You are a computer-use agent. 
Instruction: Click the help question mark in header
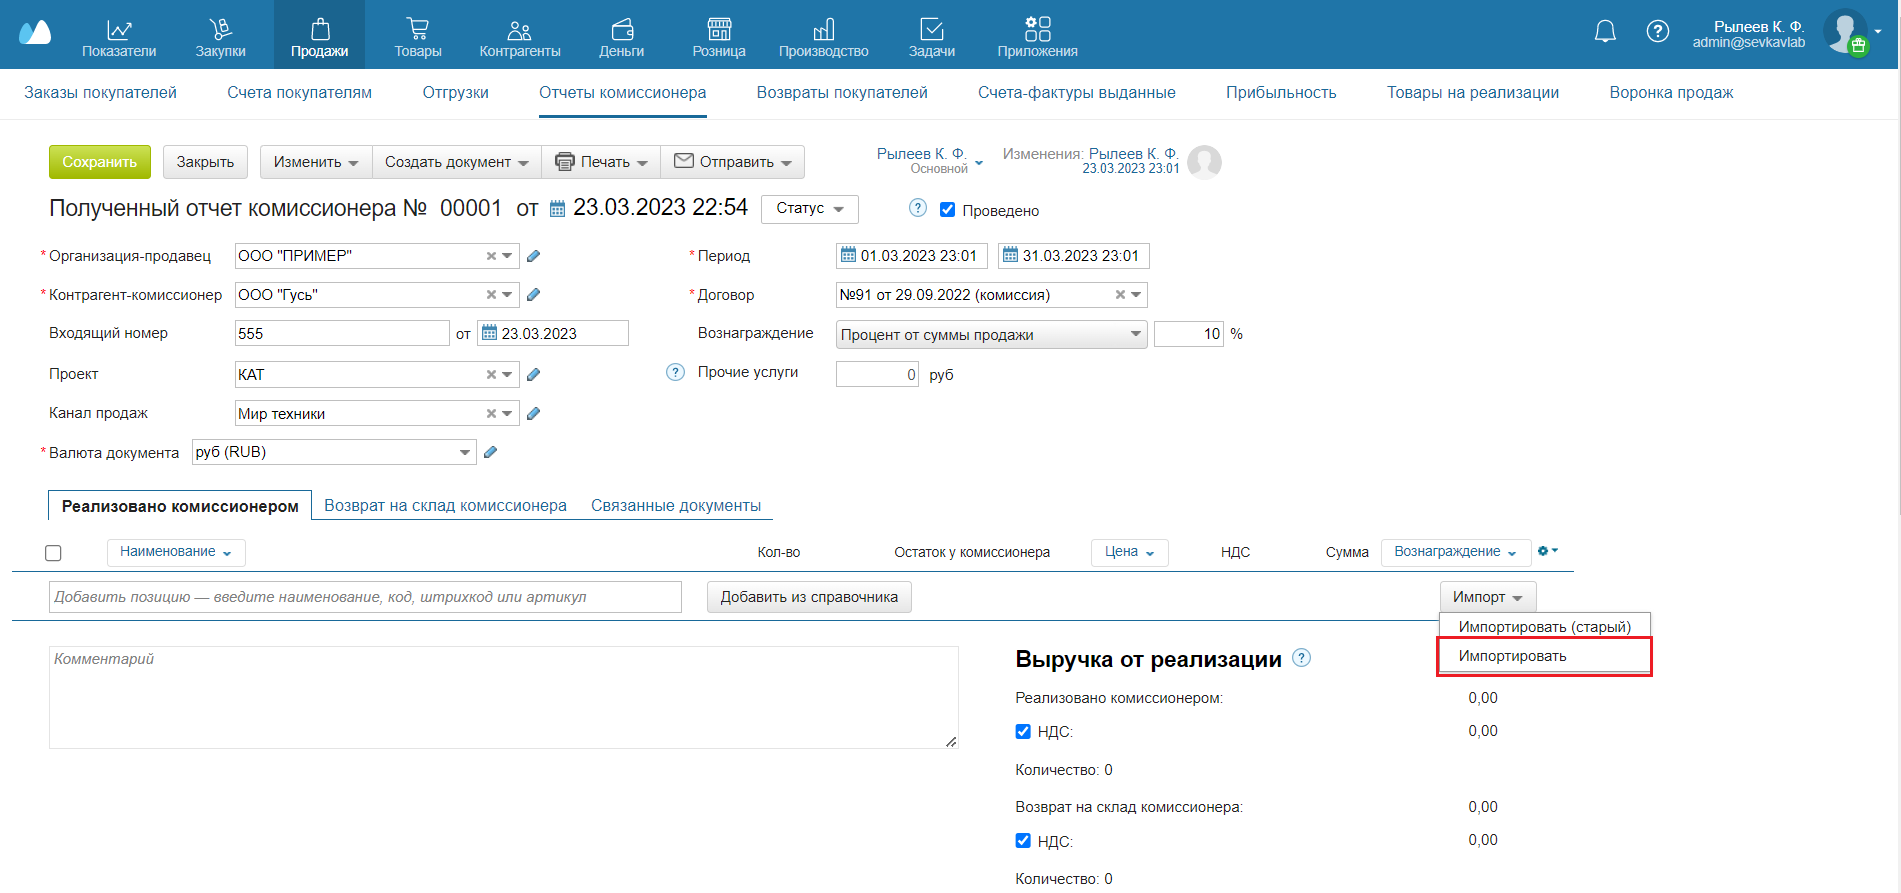(x=1657, y=32)
